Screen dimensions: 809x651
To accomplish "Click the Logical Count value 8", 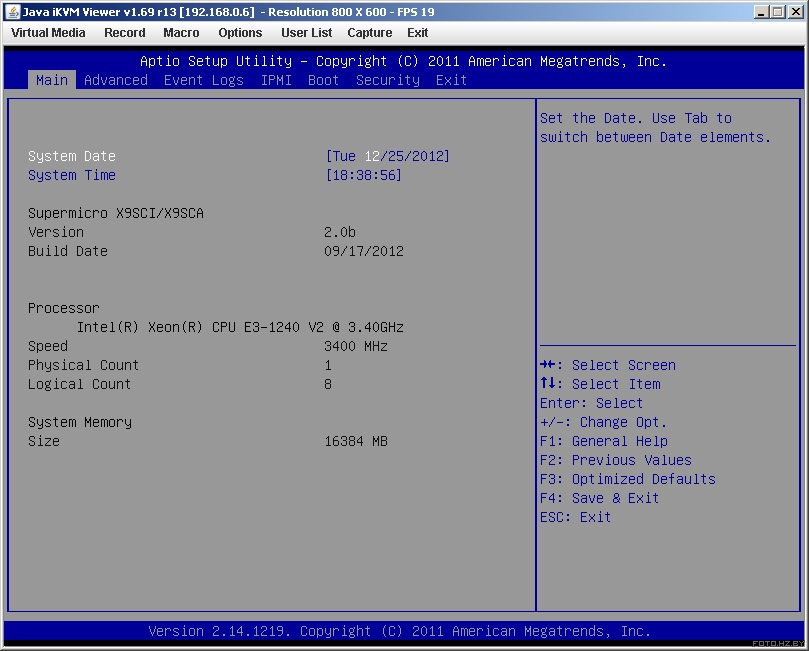I will coord(328,384).
